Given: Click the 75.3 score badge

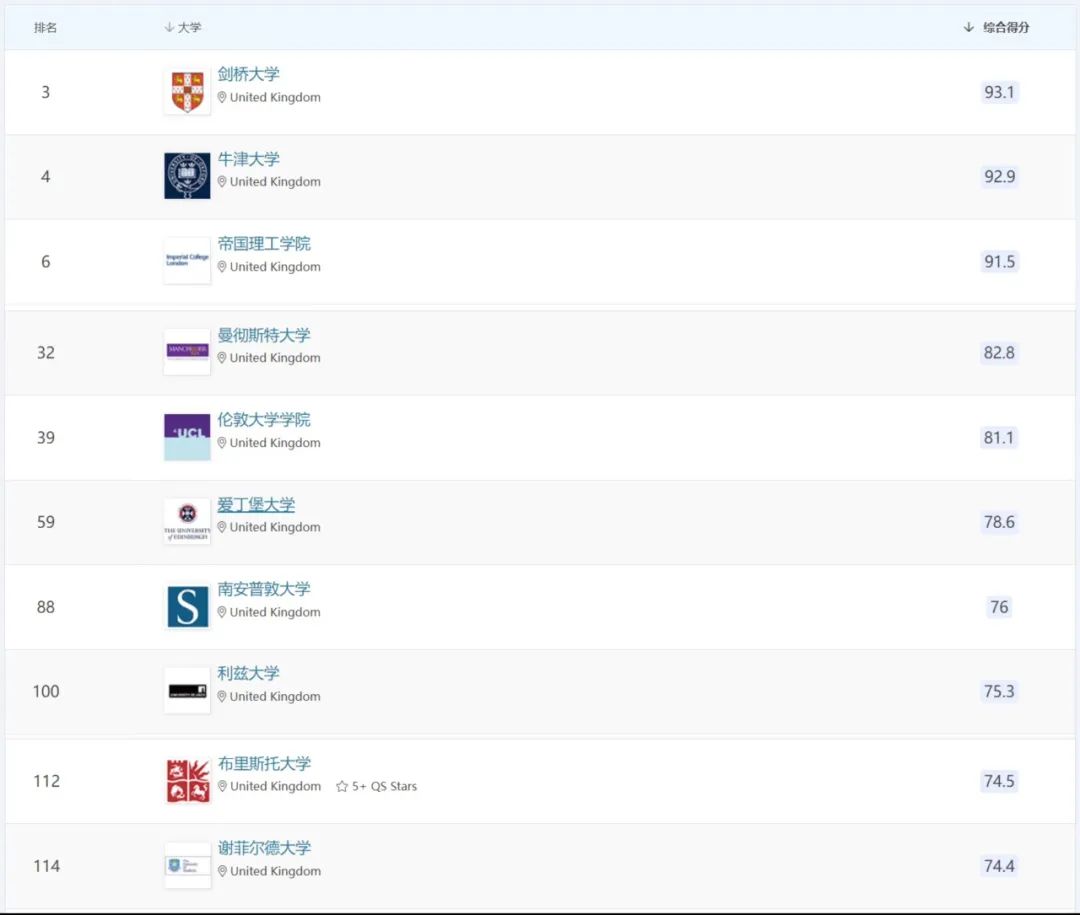Looking at the screenshot, I should tap(999, 690).
